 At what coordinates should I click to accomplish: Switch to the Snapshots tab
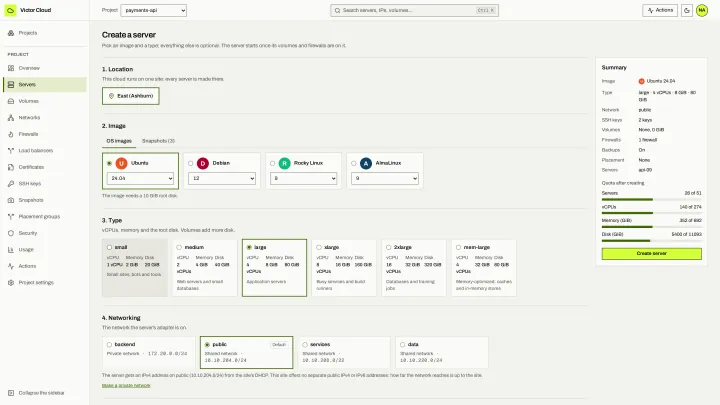click(158, 141)
